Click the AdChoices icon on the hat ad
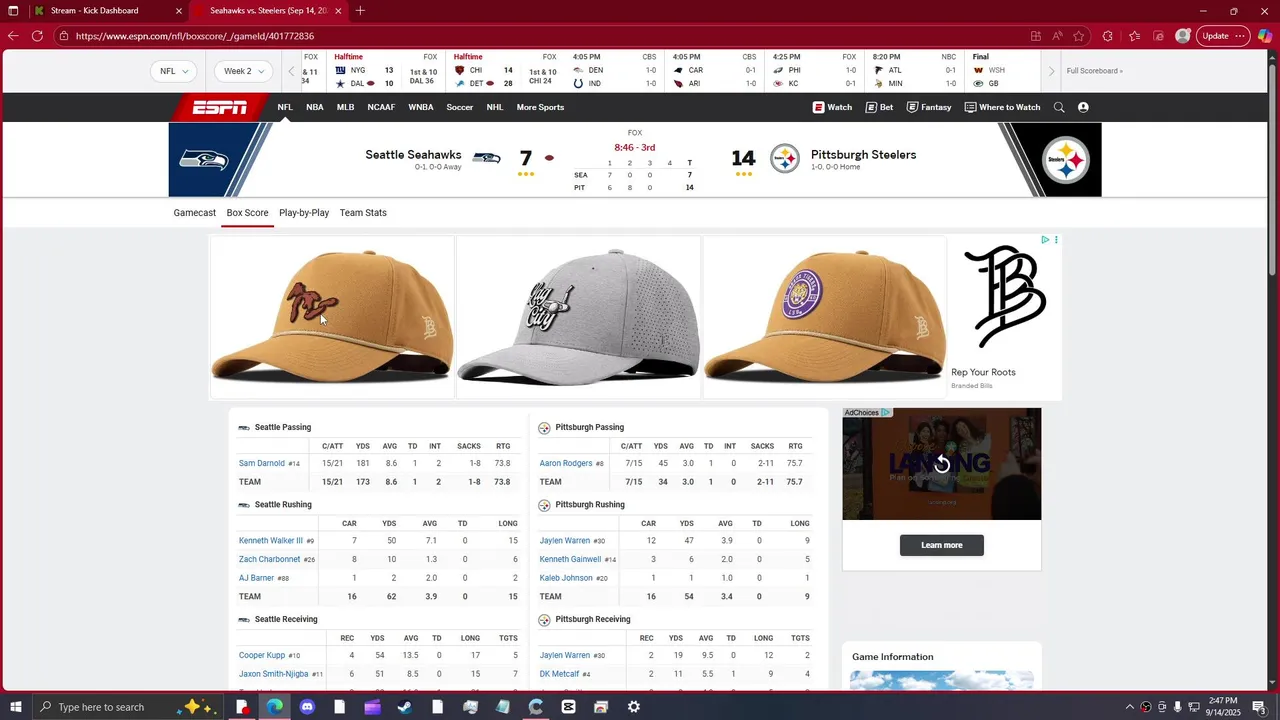Screen dimensions: 1280x720 (1045, 240)
